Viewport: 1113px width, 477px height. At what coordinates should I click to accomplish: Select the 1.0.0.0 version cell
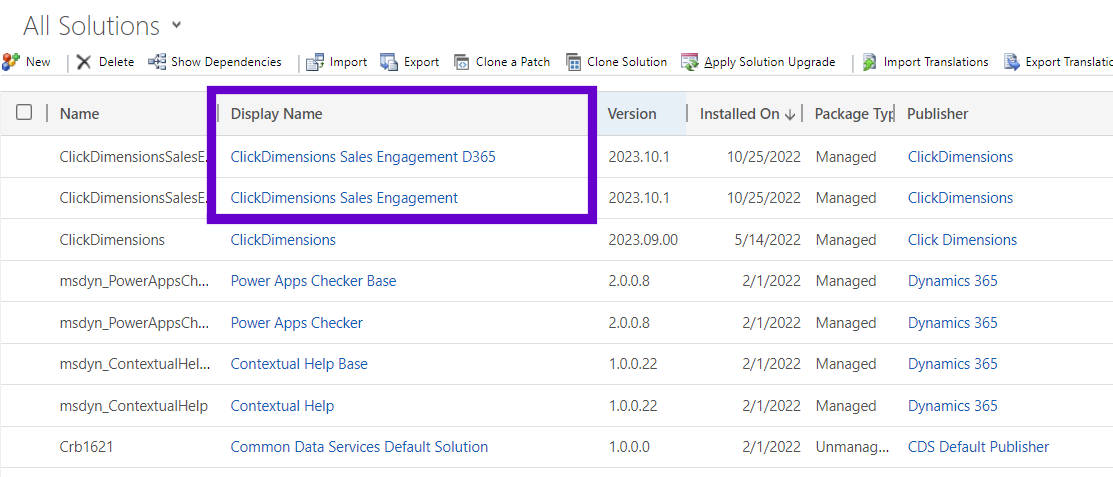click(629, 447)
